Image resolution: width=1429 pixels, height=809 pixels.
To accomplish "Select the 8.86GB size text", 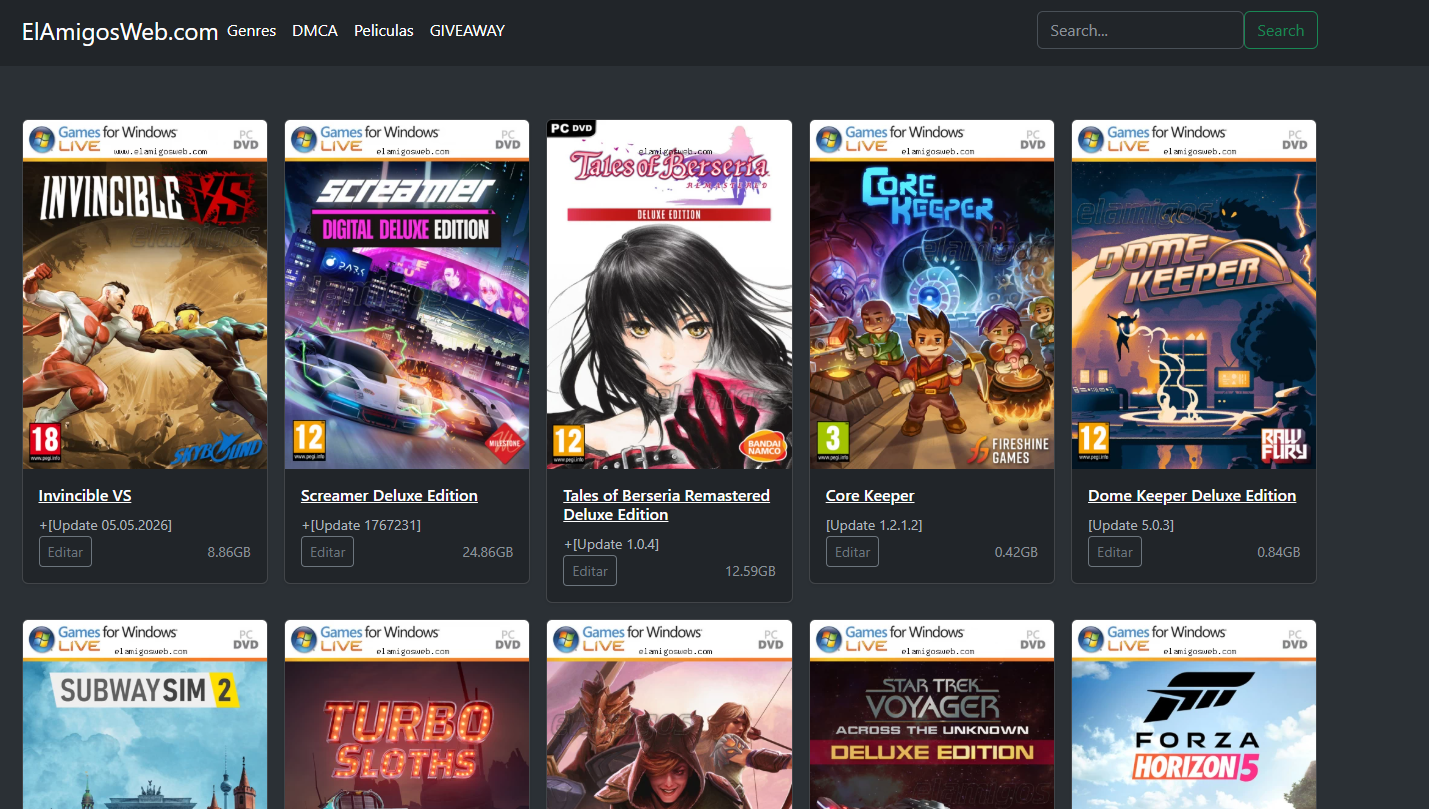I will click(229, 552).
